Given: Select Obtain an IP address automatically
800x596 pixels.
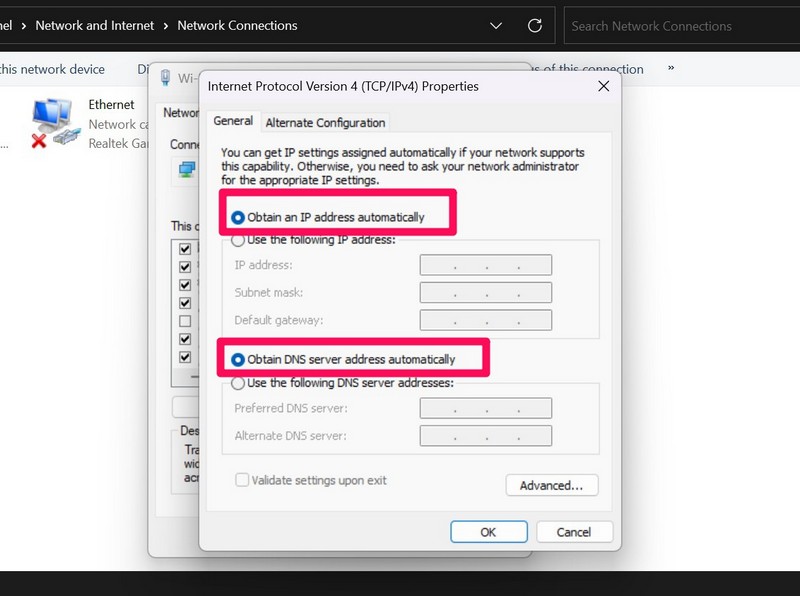Looking at the screenshot, I should coord(238,217).
